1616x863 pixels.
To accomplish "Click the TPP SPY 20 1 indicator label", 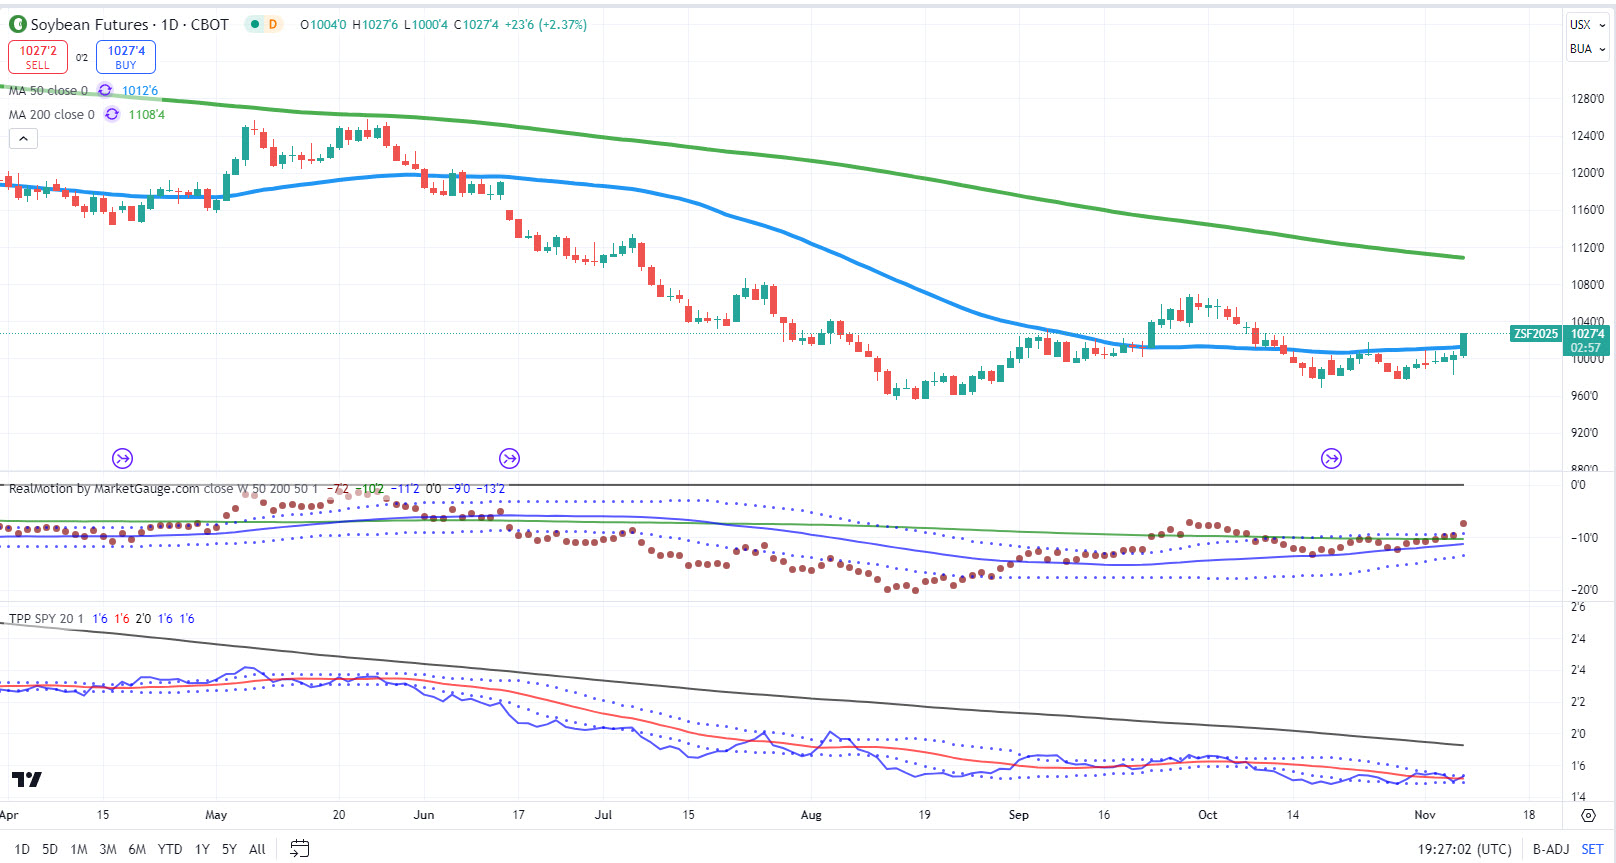I will click(46, 618).
